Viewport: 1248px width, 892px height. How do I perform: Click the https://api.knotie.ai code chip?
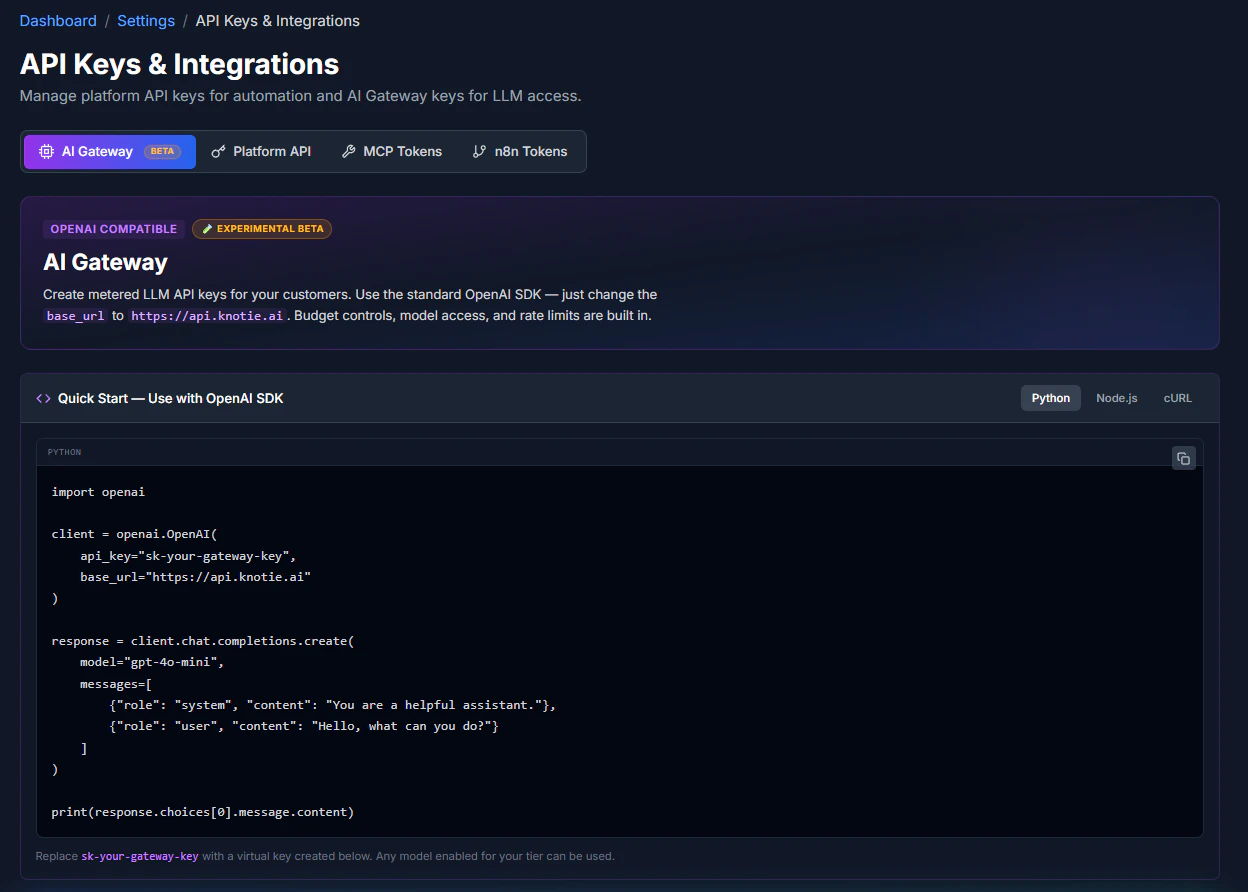tap(207, 315)
